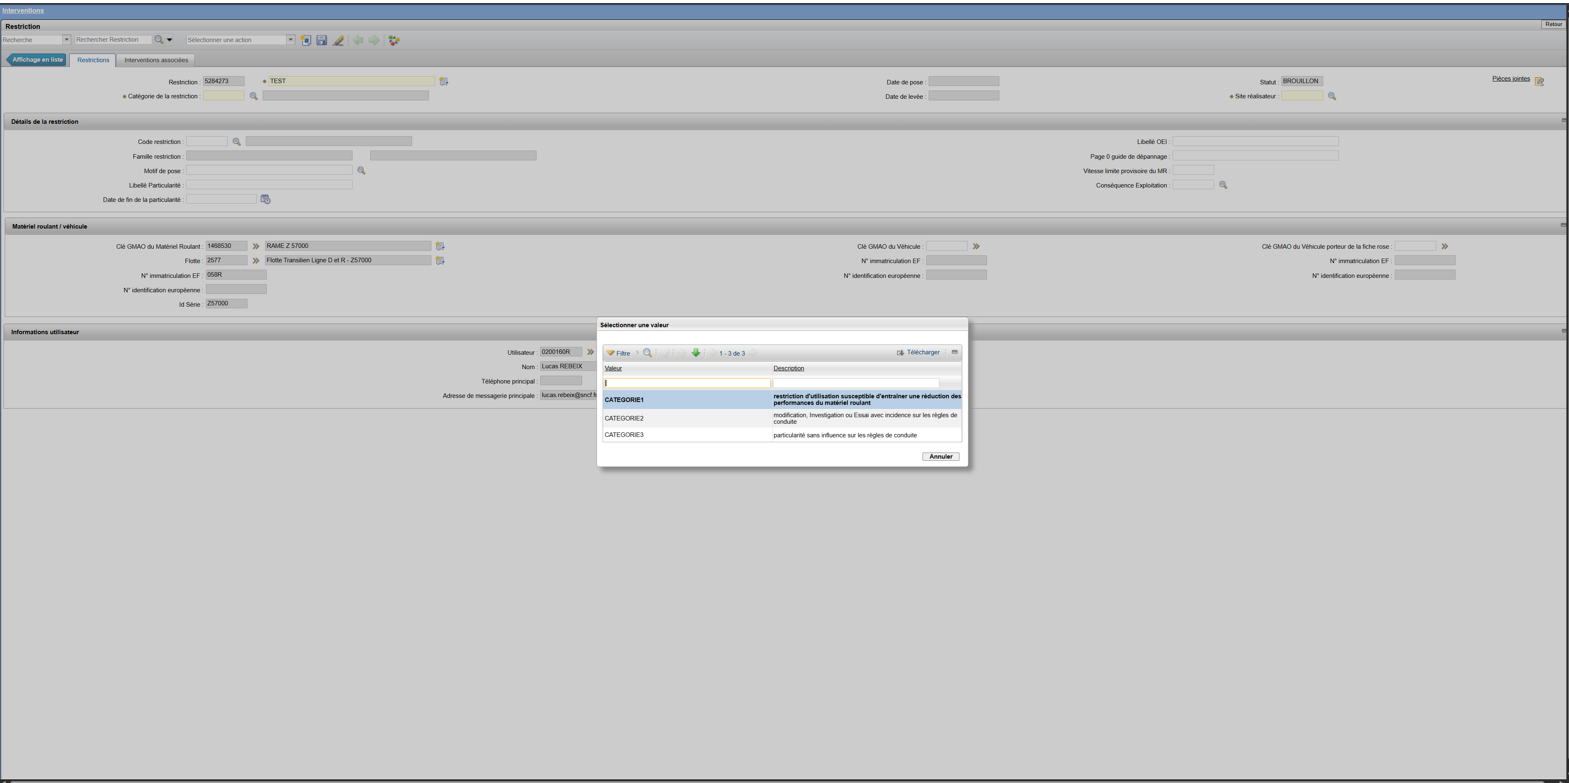Click the Valeur filter input field
Viewport: 1569px width, 783px height.
click(x=687, y=383)
